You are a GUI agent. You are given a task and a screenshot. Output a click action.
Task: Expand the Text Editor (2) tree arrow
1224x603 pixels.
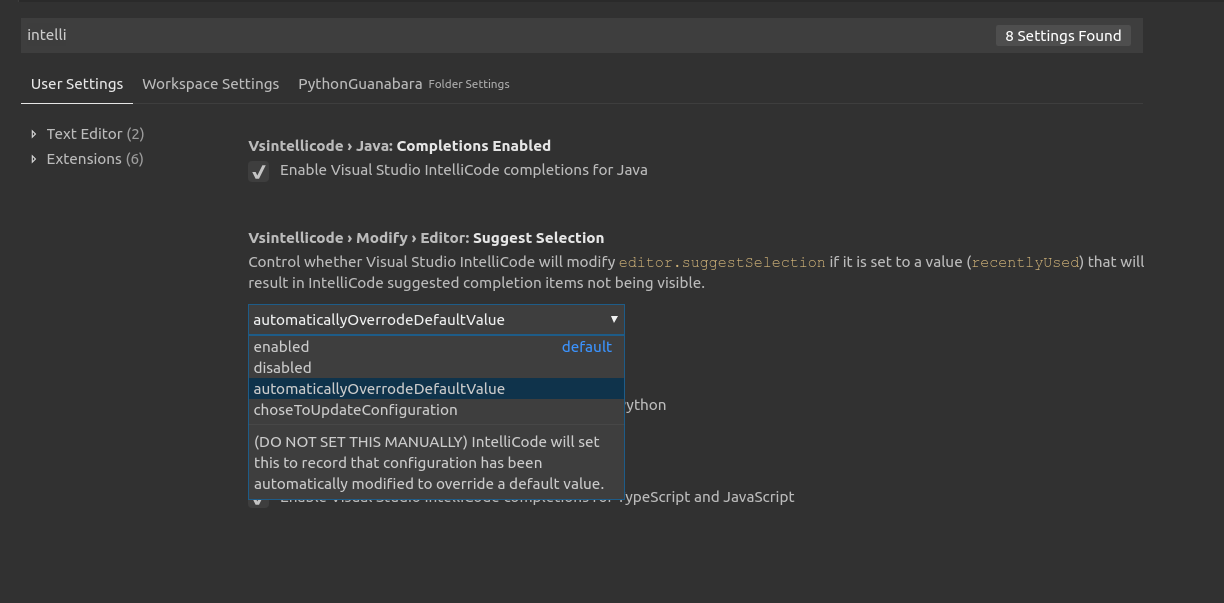tap(33, 134)
